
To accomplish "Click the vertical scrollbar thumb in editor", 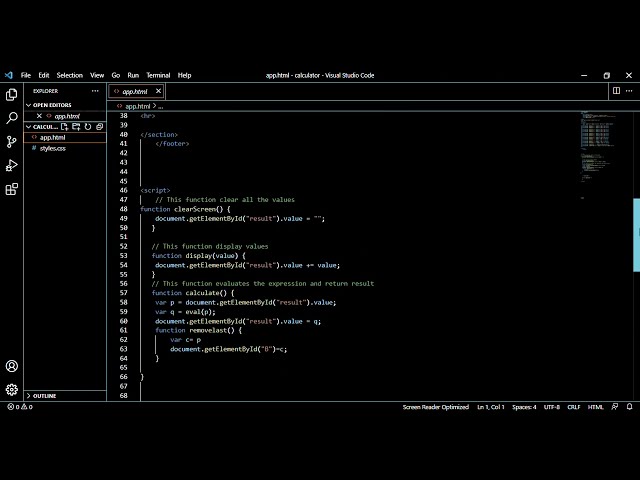I will [636, 235].
